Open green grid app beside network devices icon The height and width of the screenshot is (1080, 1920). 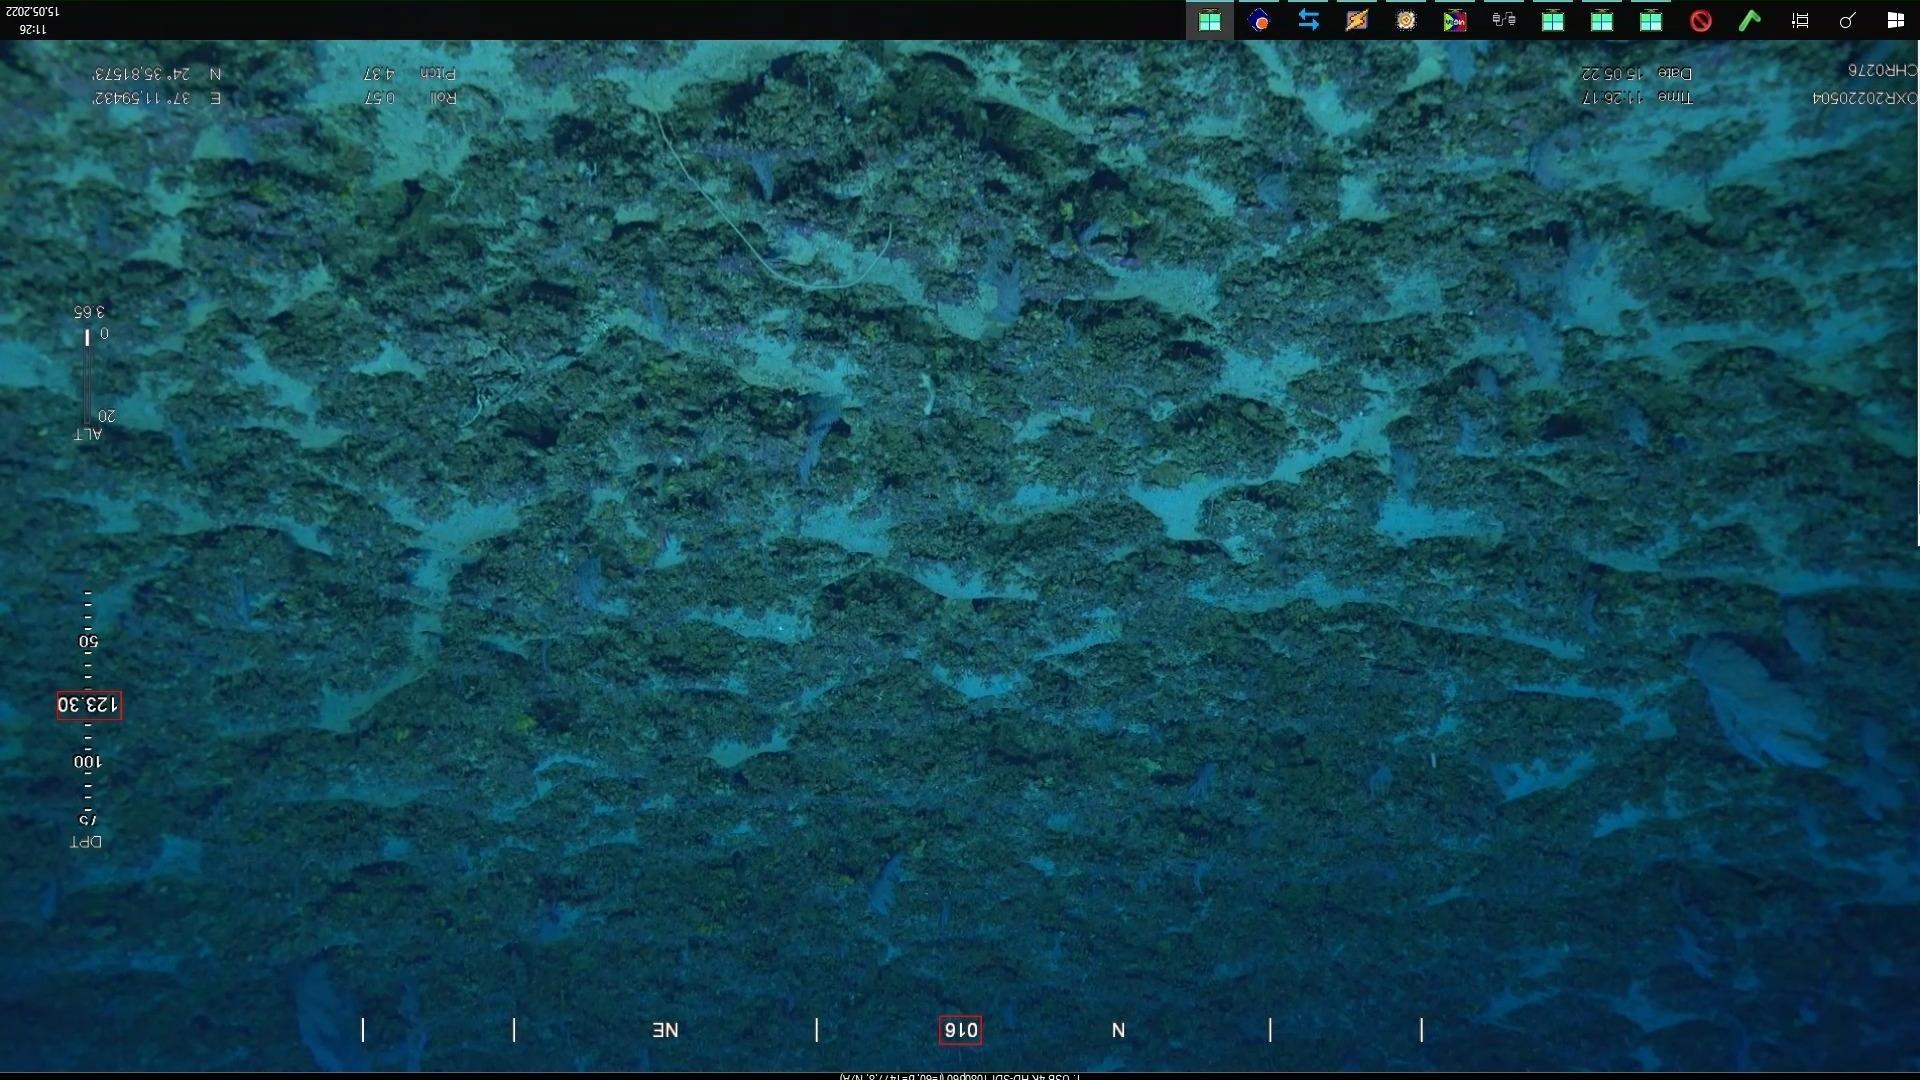(x=1553, y=20)
